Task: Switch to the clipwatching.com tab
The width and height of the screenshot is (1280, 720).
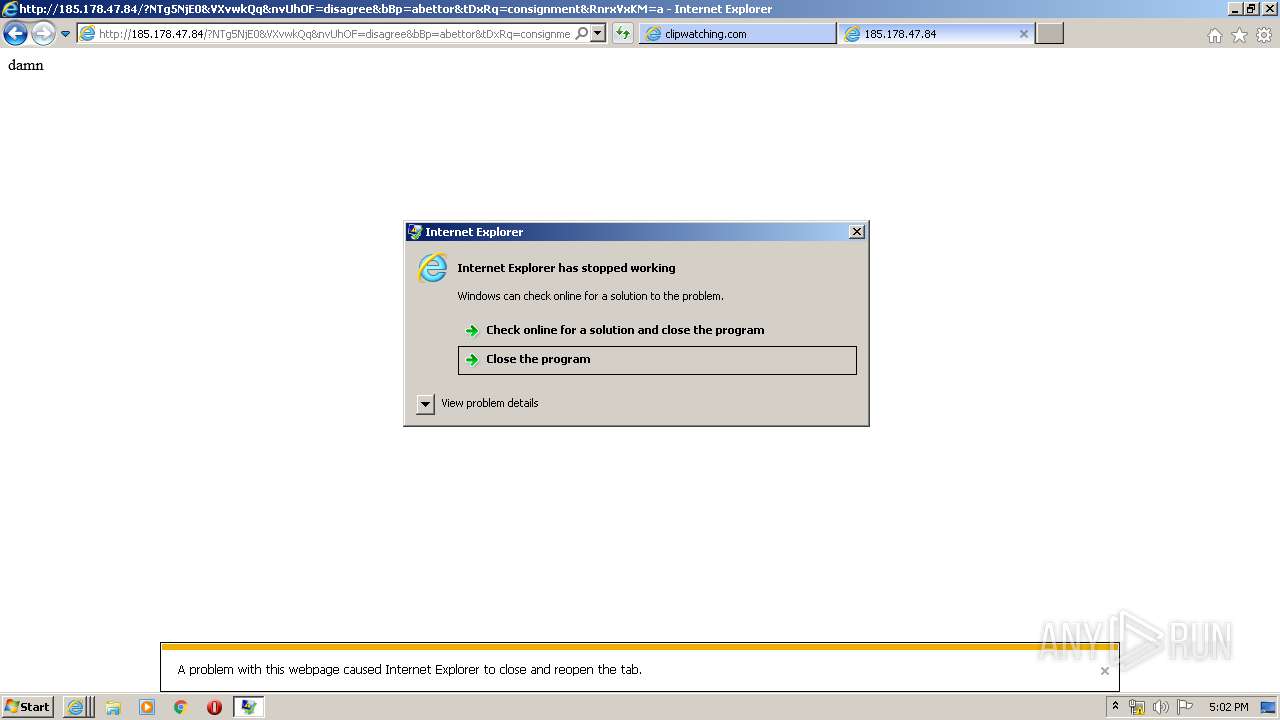Action: tap(737, 34)
